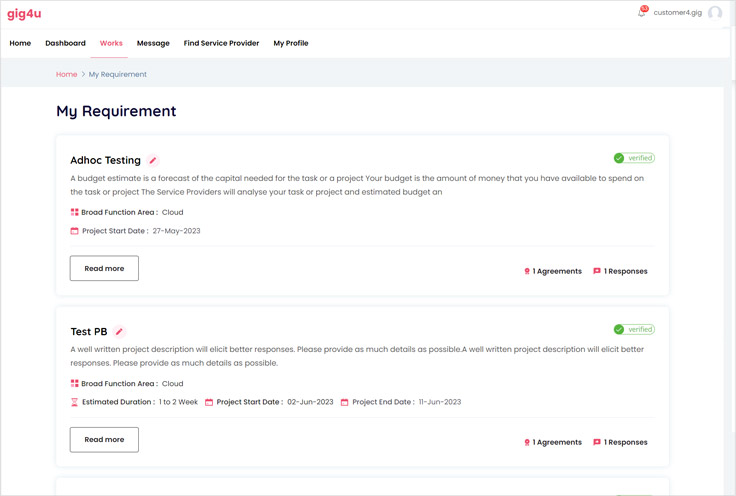Navigate to Find Service Provider

(x=221, y=43)
